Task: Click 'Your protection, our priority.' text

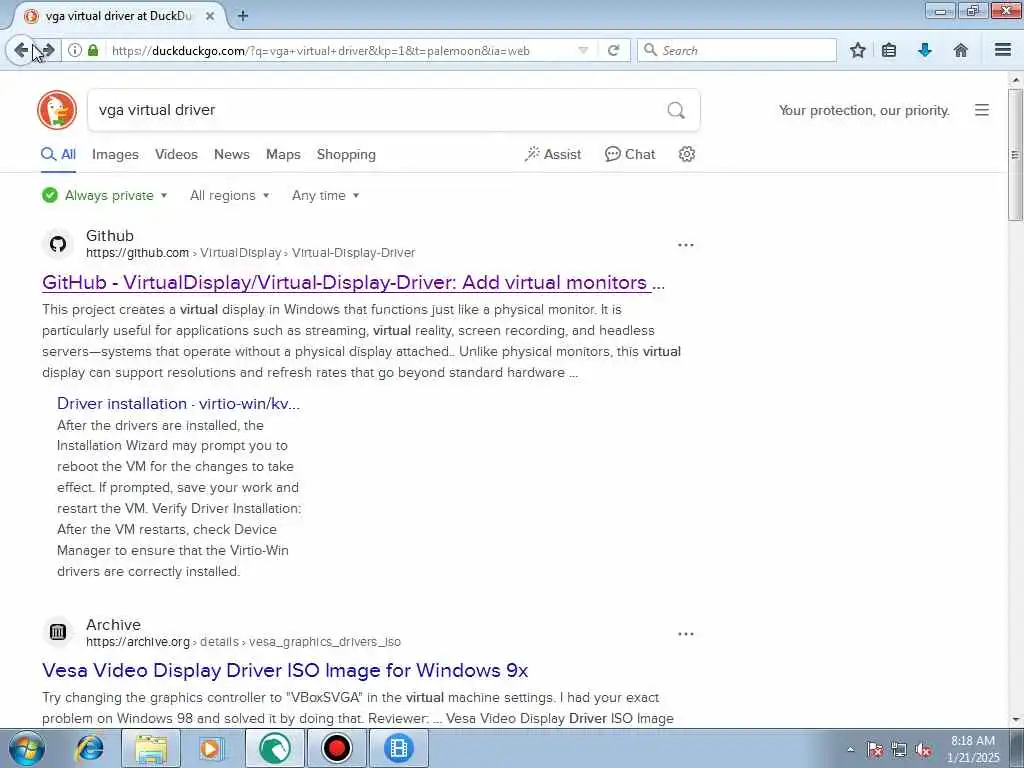Action: pos(864,110)
